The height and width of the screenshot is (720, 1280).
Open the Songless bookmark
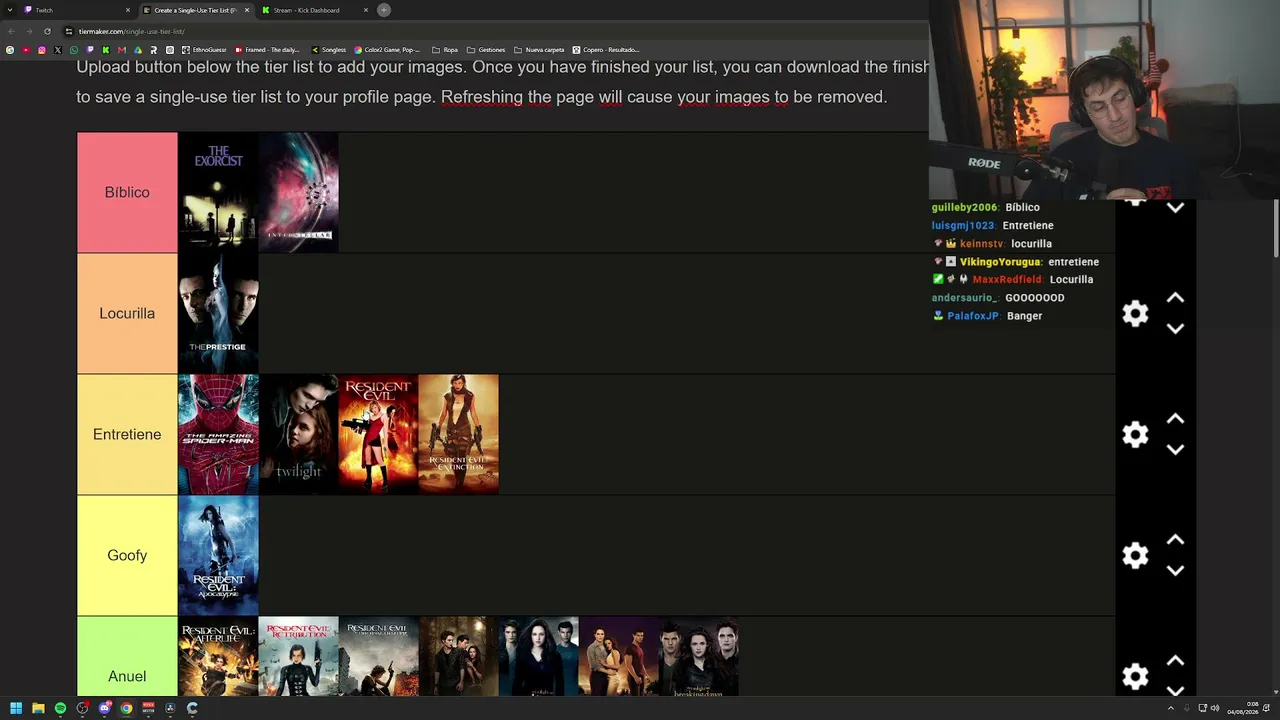tap(329, 50)
